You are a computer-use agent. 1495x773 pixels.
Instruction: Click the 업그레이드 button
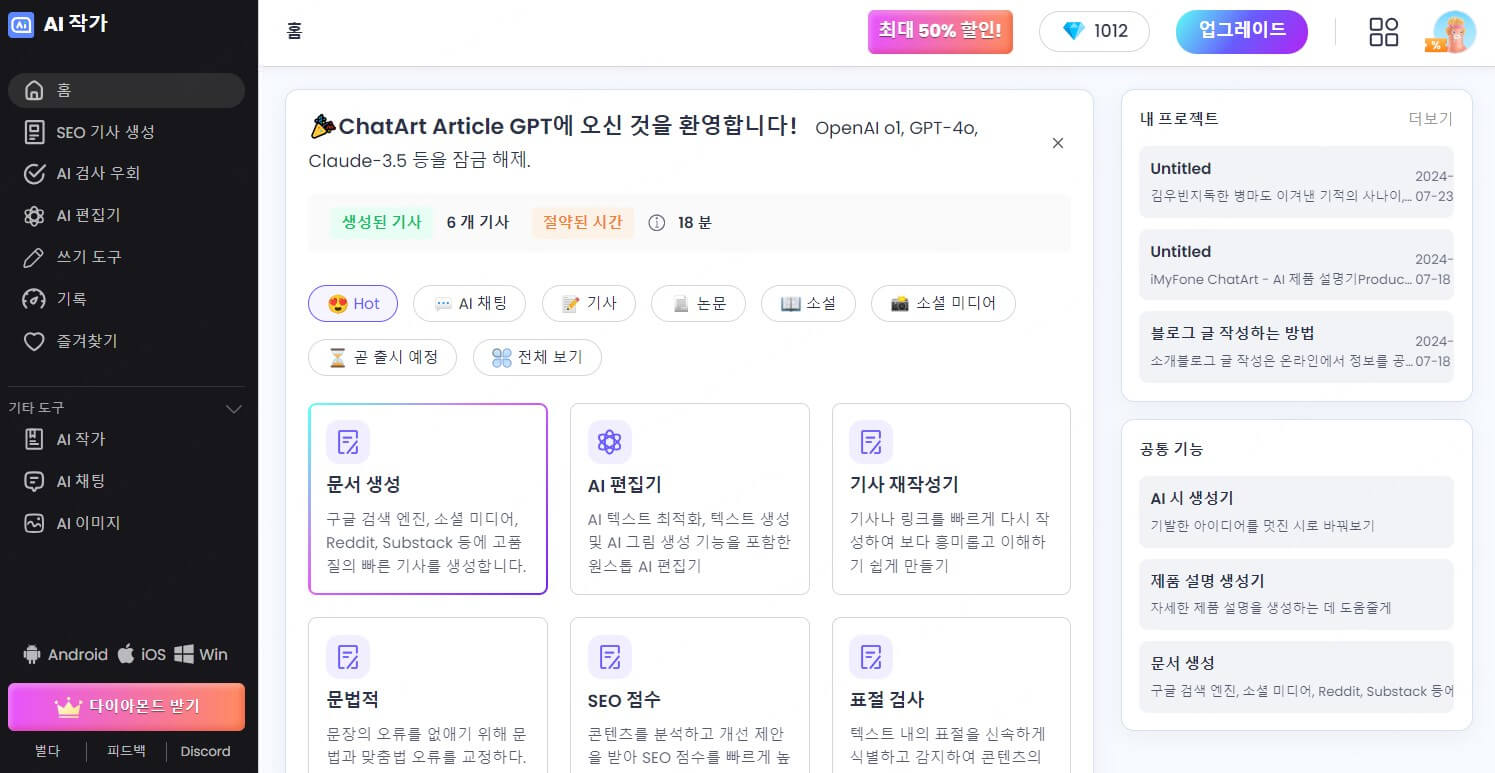click(x=1241, y=31)
